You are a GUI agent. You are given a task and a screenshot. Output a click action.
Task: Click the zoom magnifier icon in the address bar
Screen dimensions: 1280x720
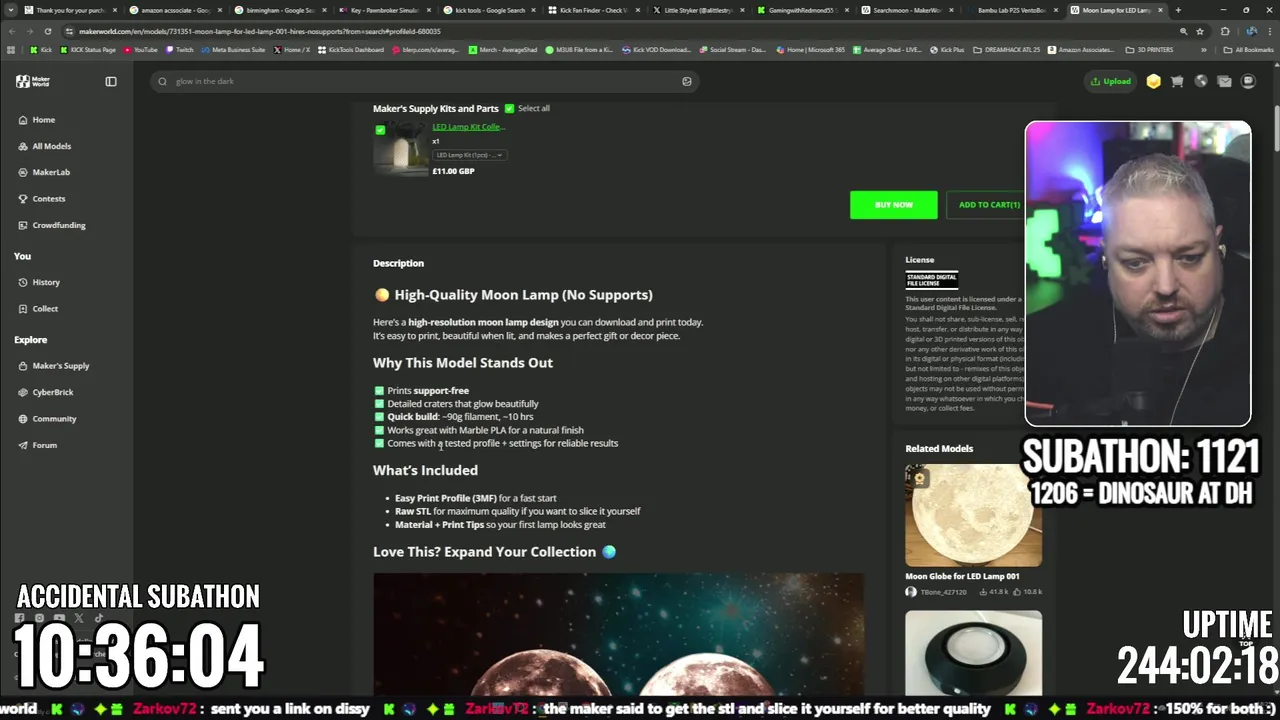point(1183,31)
